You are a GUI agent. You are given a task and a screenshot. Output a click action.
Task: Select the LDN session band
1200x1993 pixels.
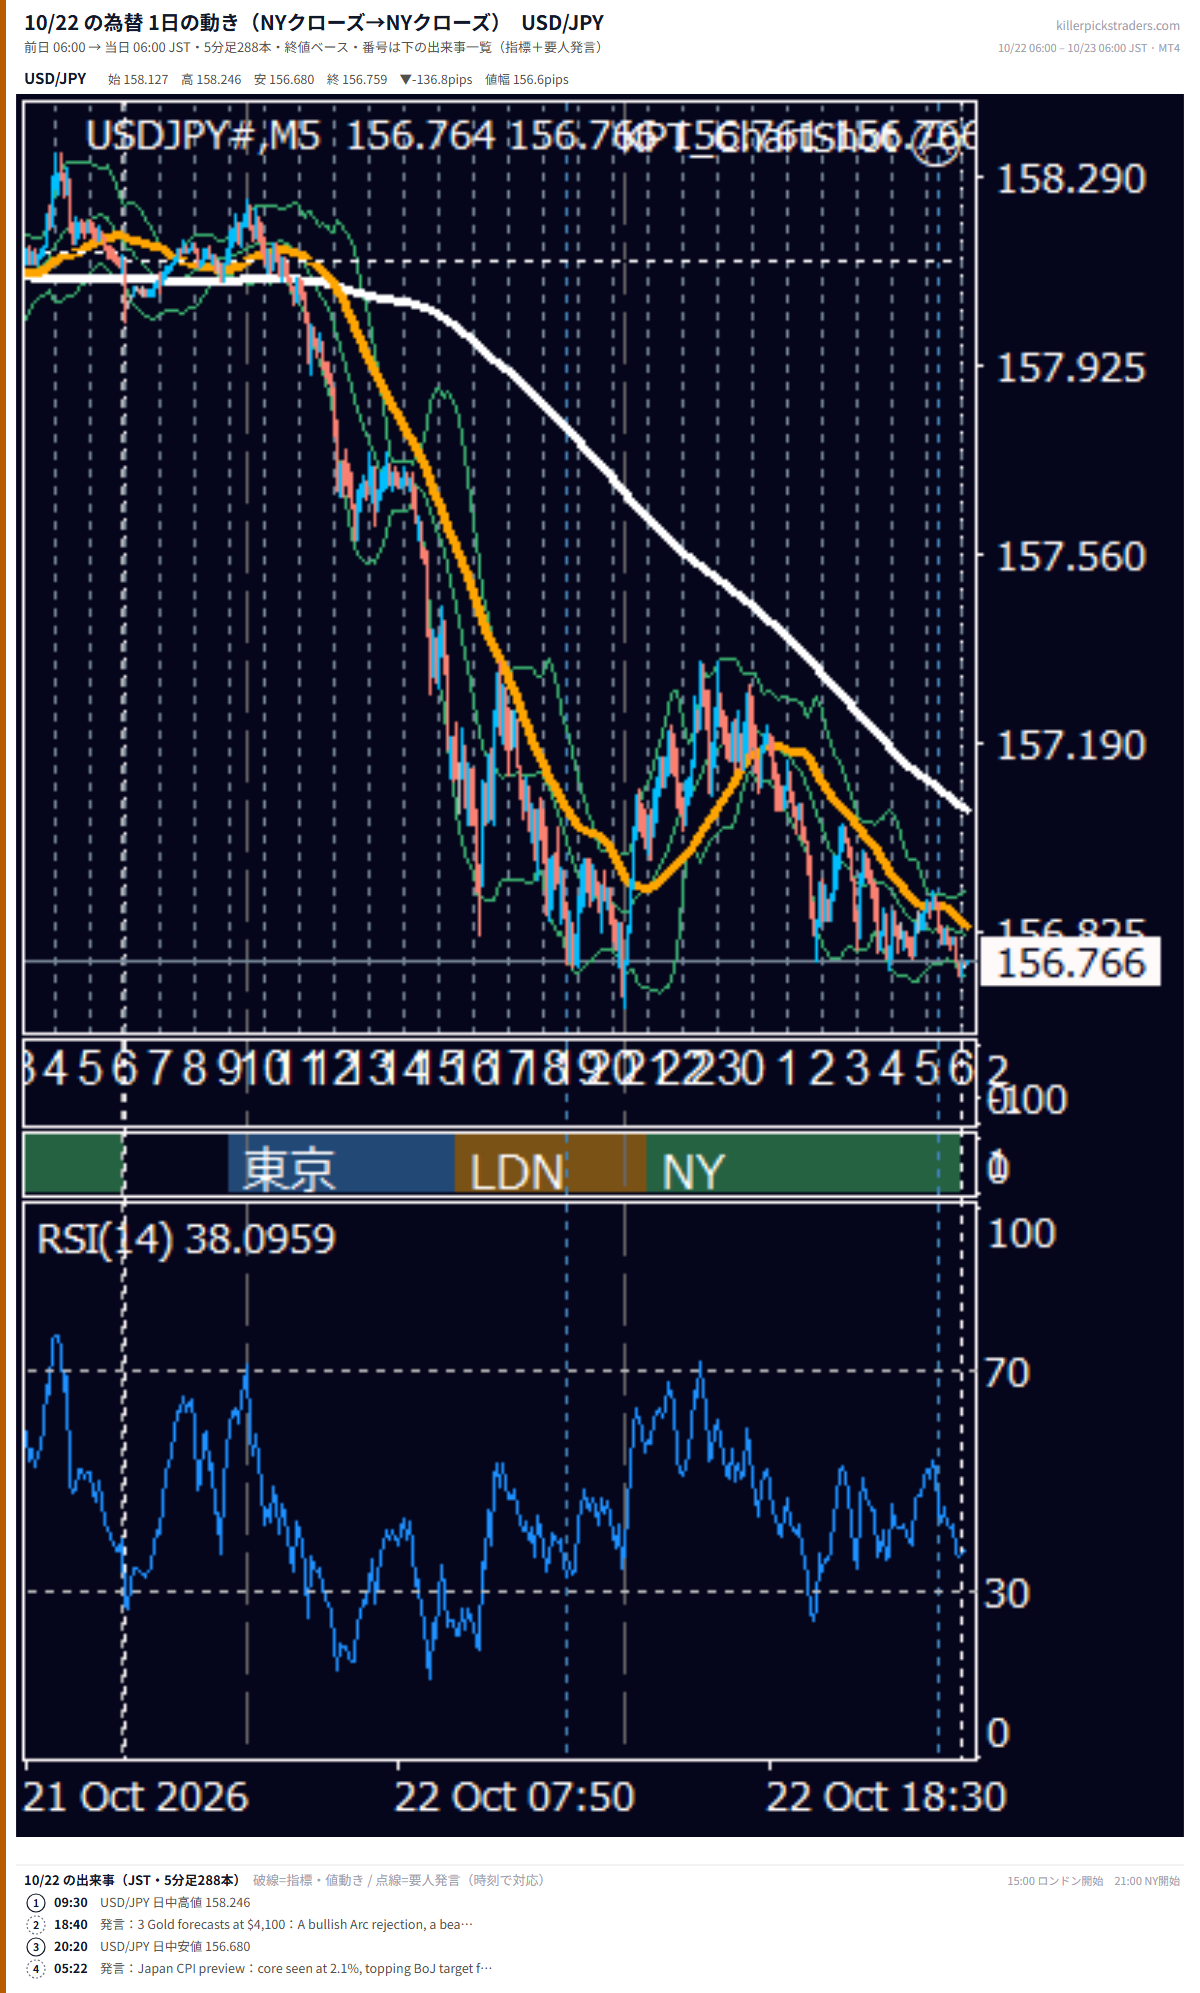point(550,1162)
